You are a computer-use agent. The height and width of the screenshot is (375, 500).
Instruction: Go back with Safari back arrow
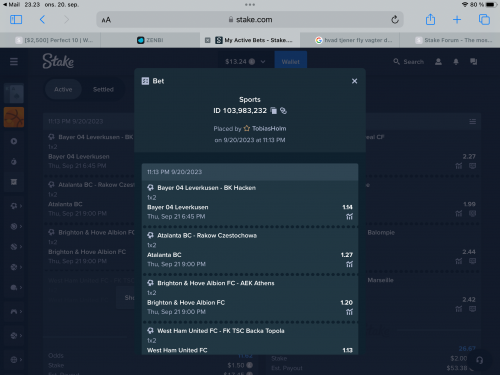click(42, 20)
